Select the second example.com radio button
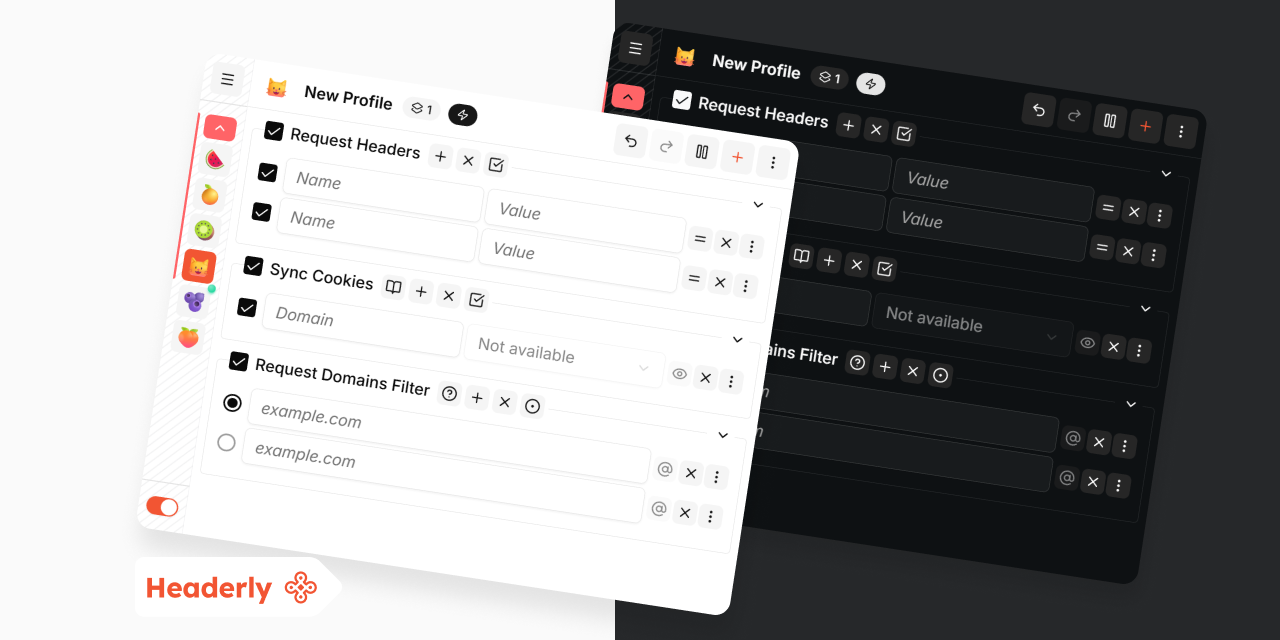 [226, 442]
